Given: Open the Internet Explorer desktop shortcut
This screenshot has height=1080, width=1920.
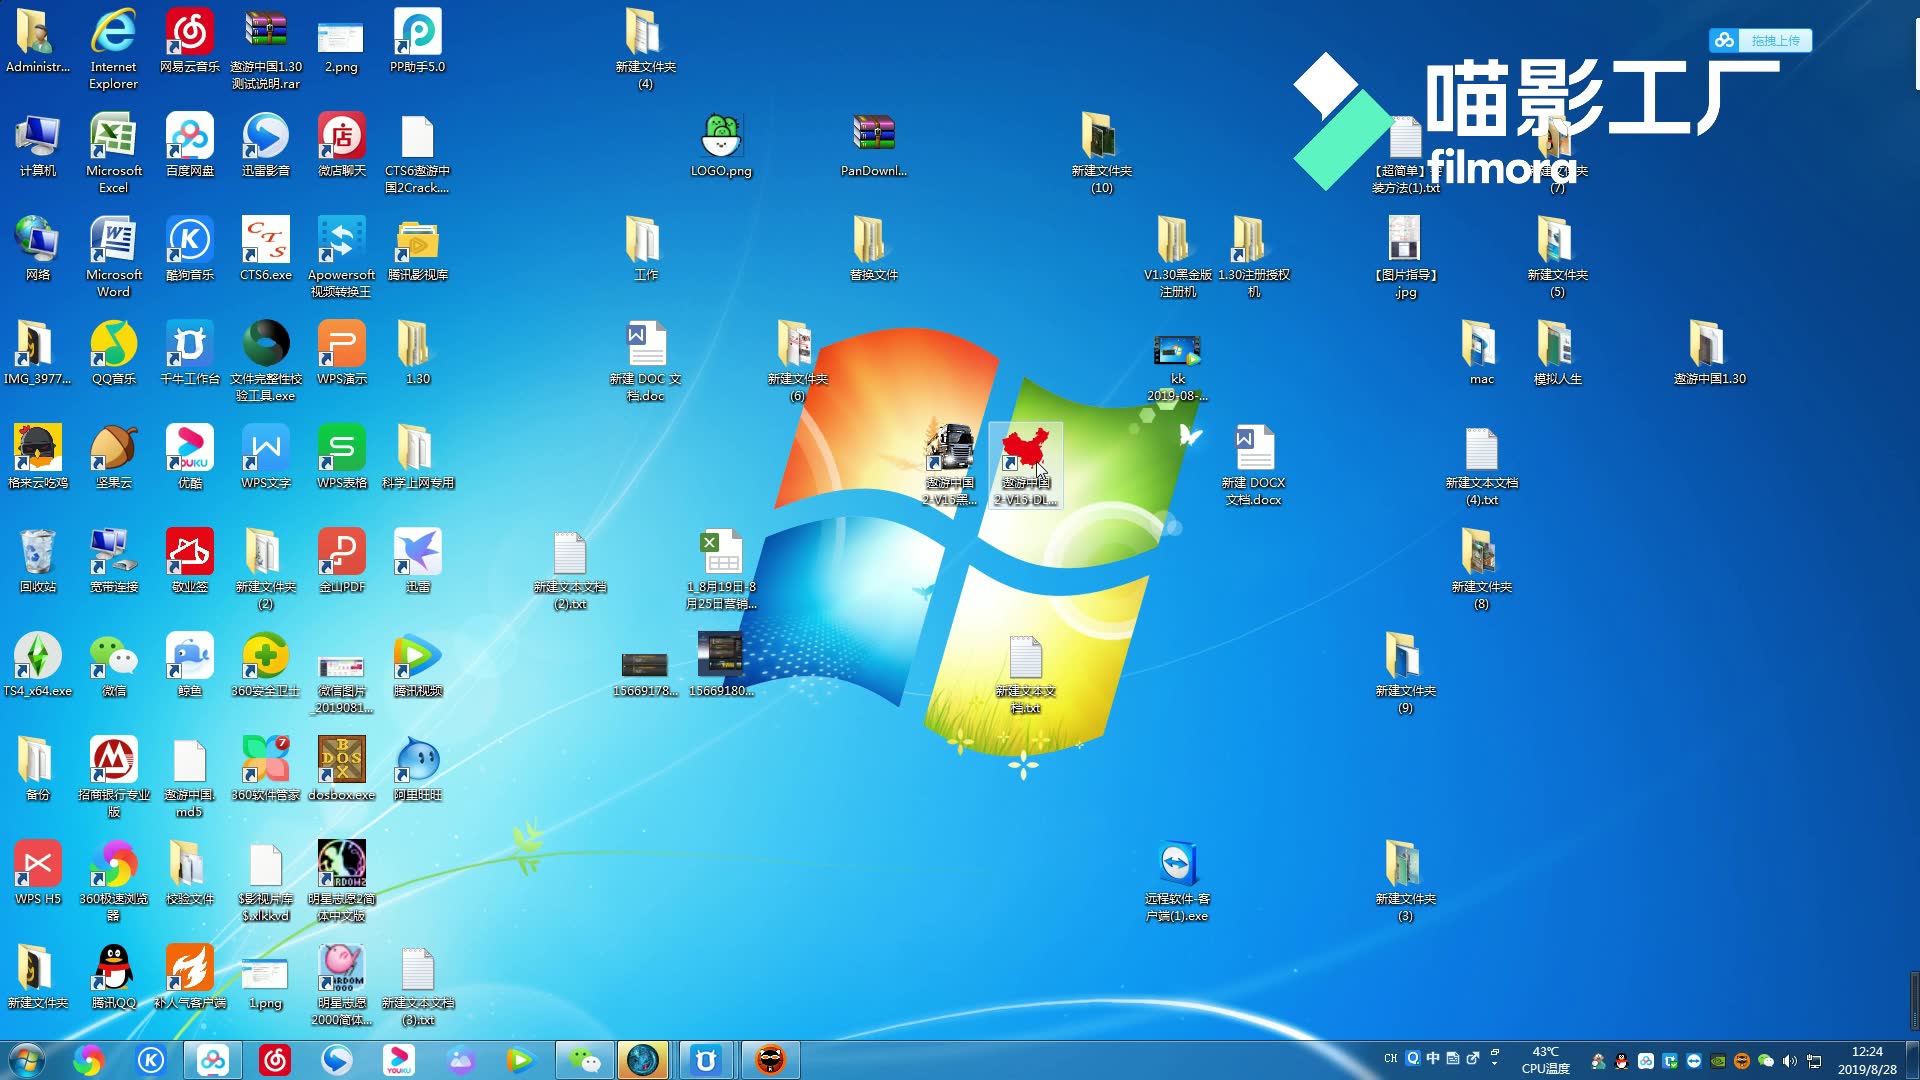Looking at the screenshot, I should tap(113, 49).
